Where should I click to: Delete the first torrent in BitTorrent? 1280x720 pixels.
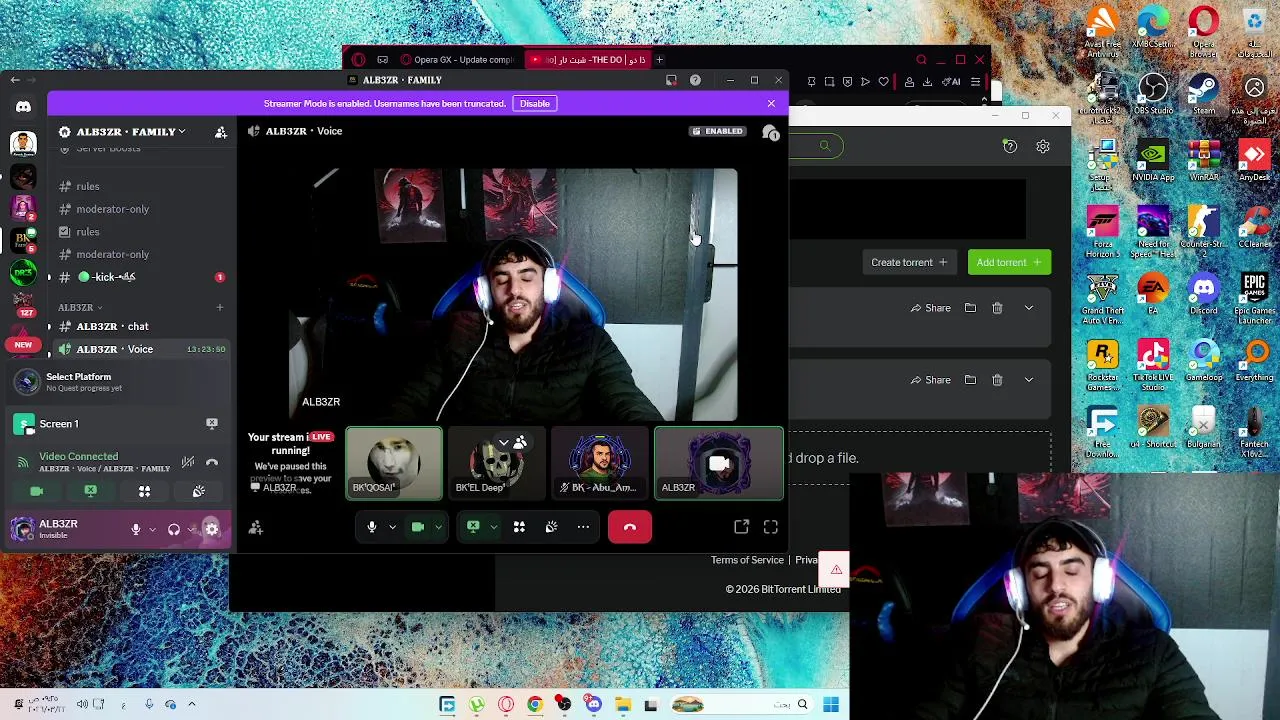click(997, 308)
